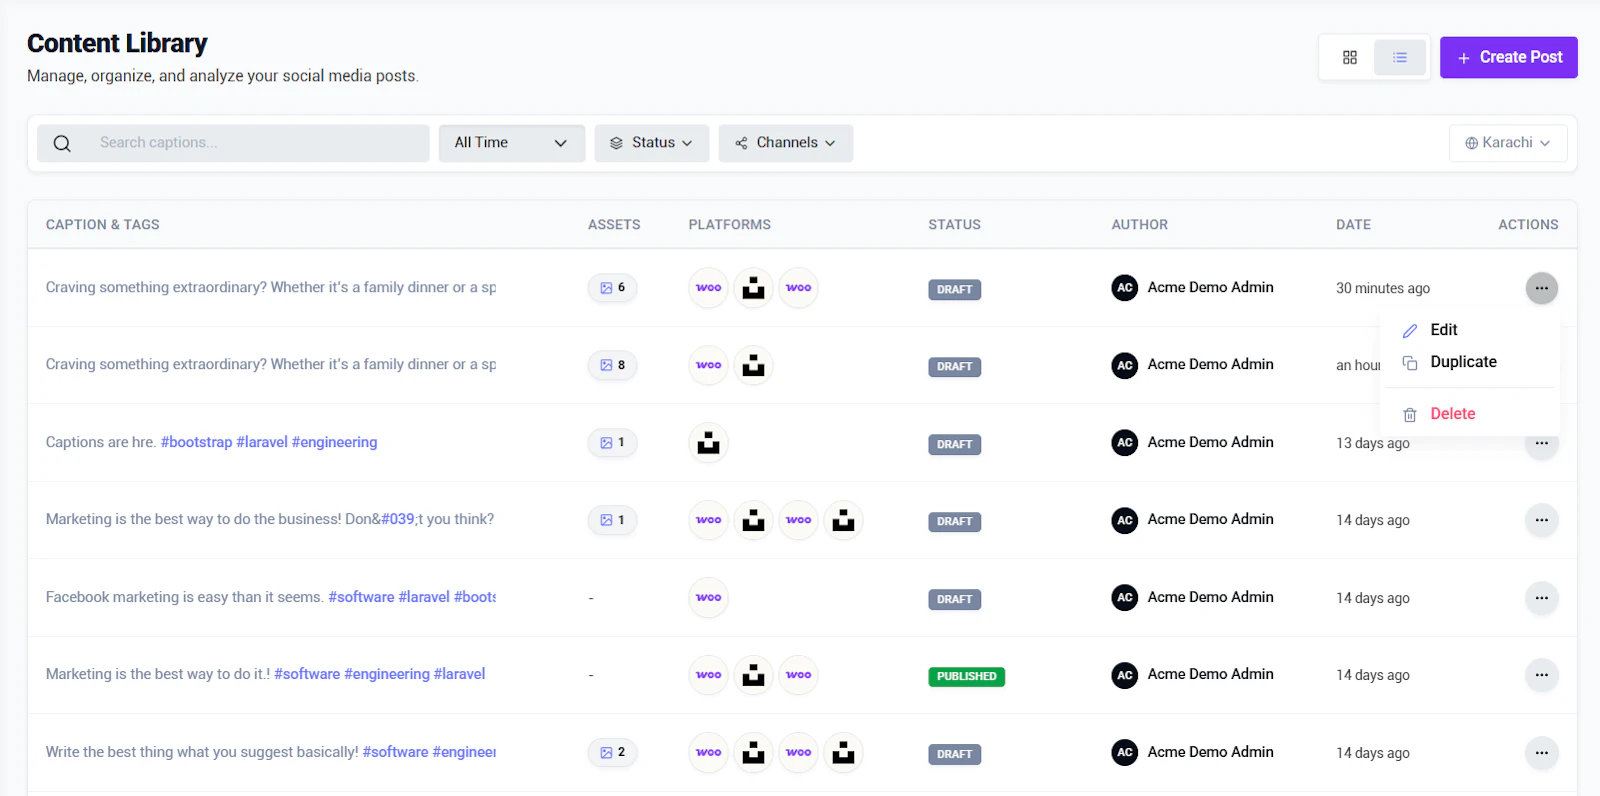Click the AC avatar in first row
Image resolution: width=1600 pixels, height=796 pixels.
[x=1124, y=288]
